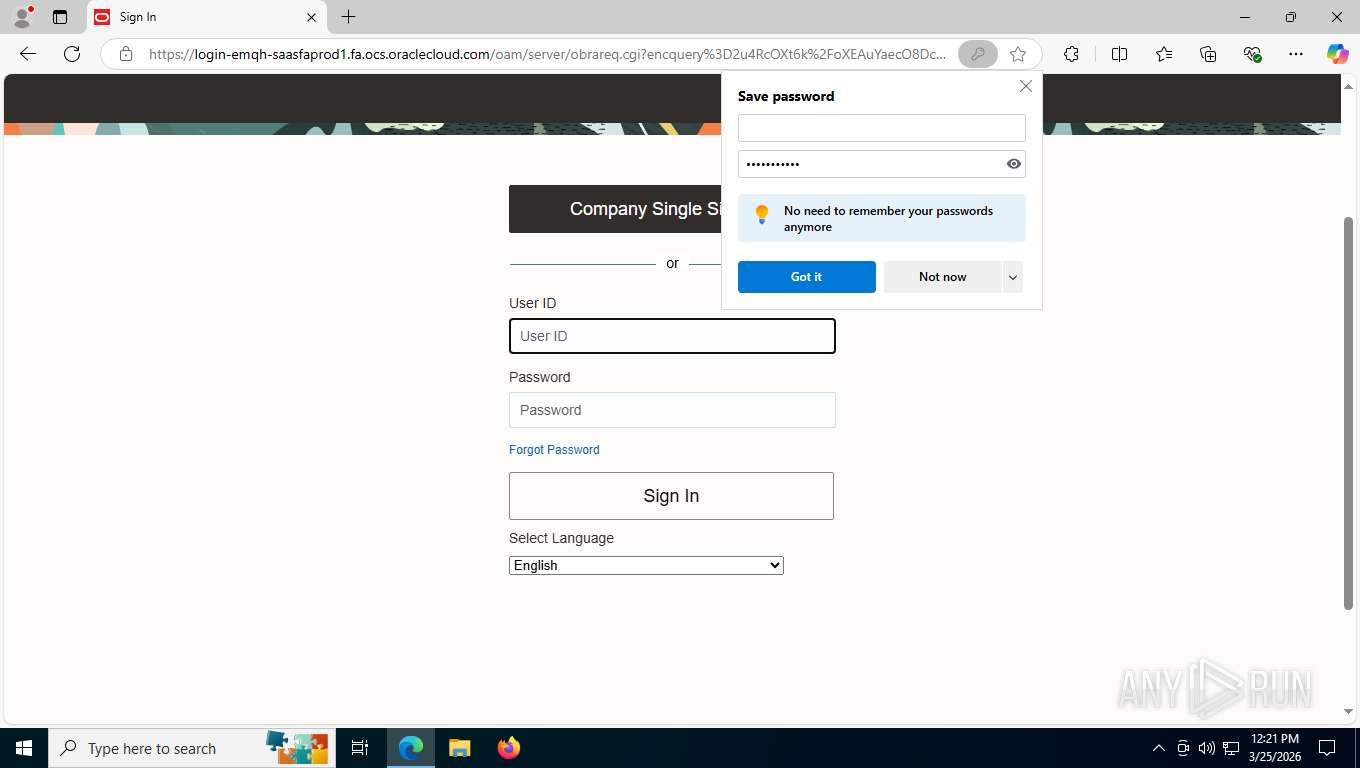The height and width of the screenshot is (768, 1360).
Task: Refresh the current page
Action: [x=72, y=54]
